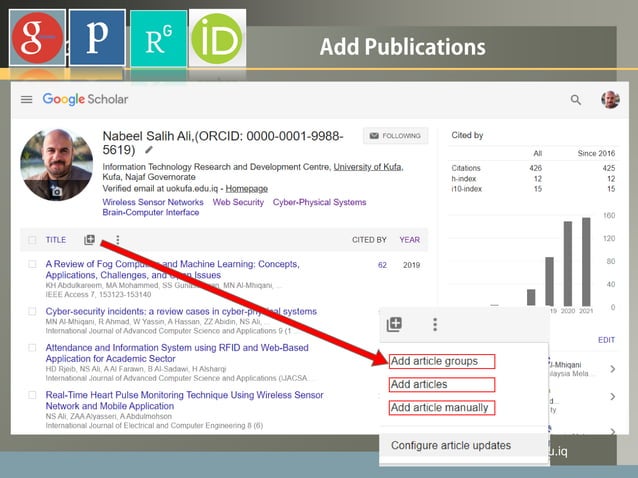Check the box for Fog Computing review article
This screenshot has height=478, width=638.
32,265
